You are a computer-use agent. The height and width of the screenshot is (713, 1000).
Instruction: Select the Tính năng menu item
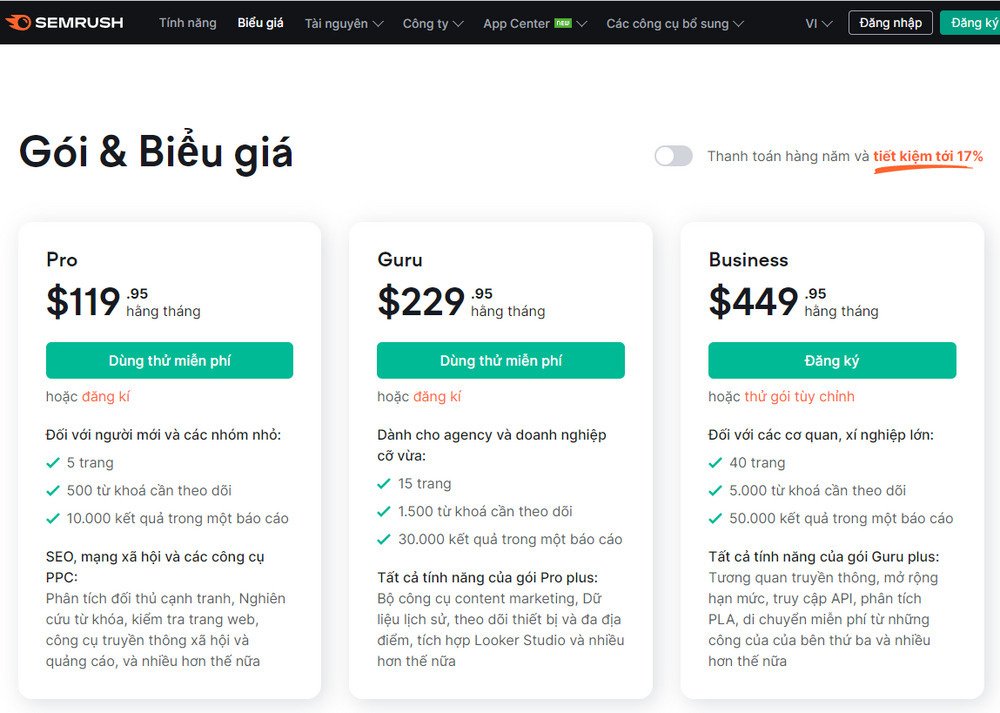click(187, 22)
